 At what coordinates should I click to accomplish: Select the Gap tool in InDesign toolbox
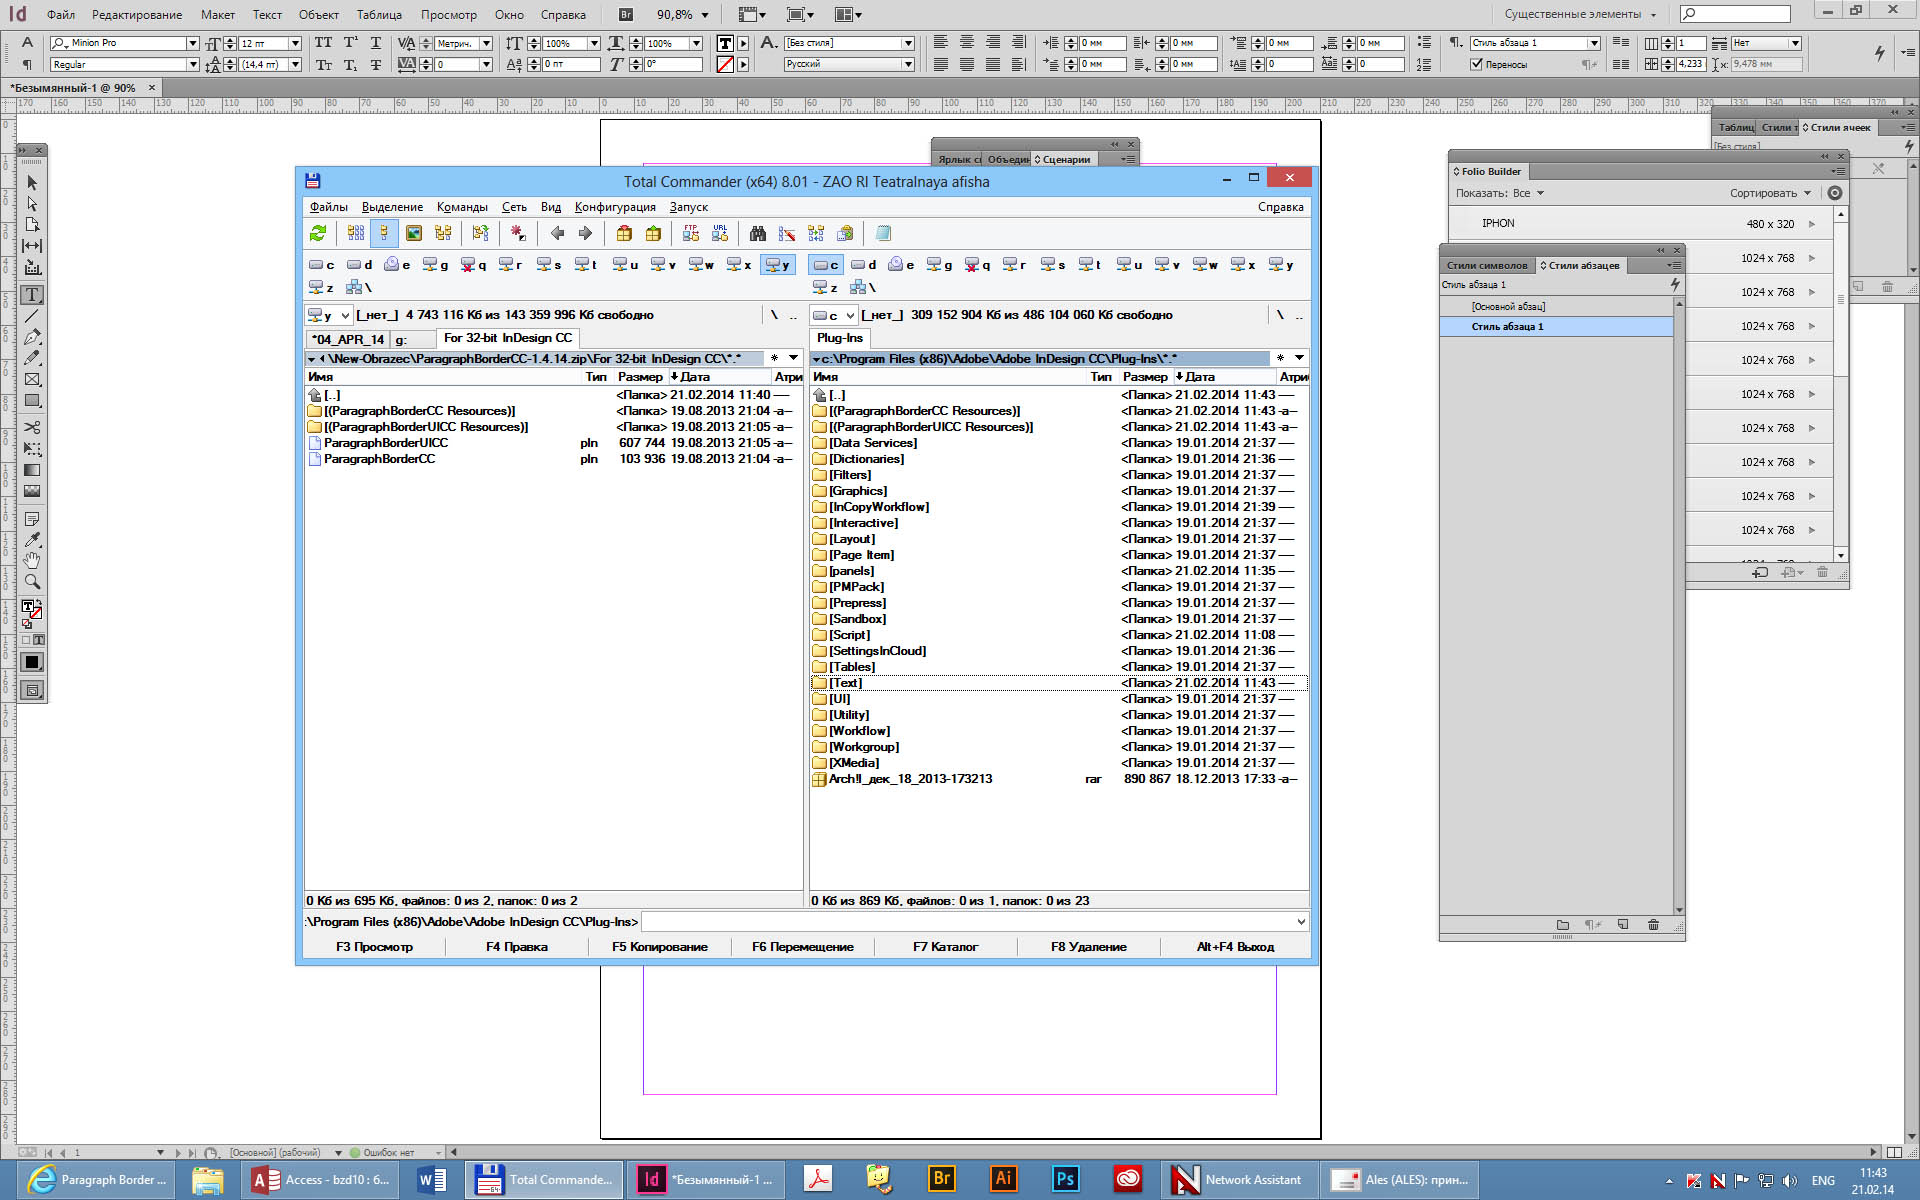[x=32, y=246]
